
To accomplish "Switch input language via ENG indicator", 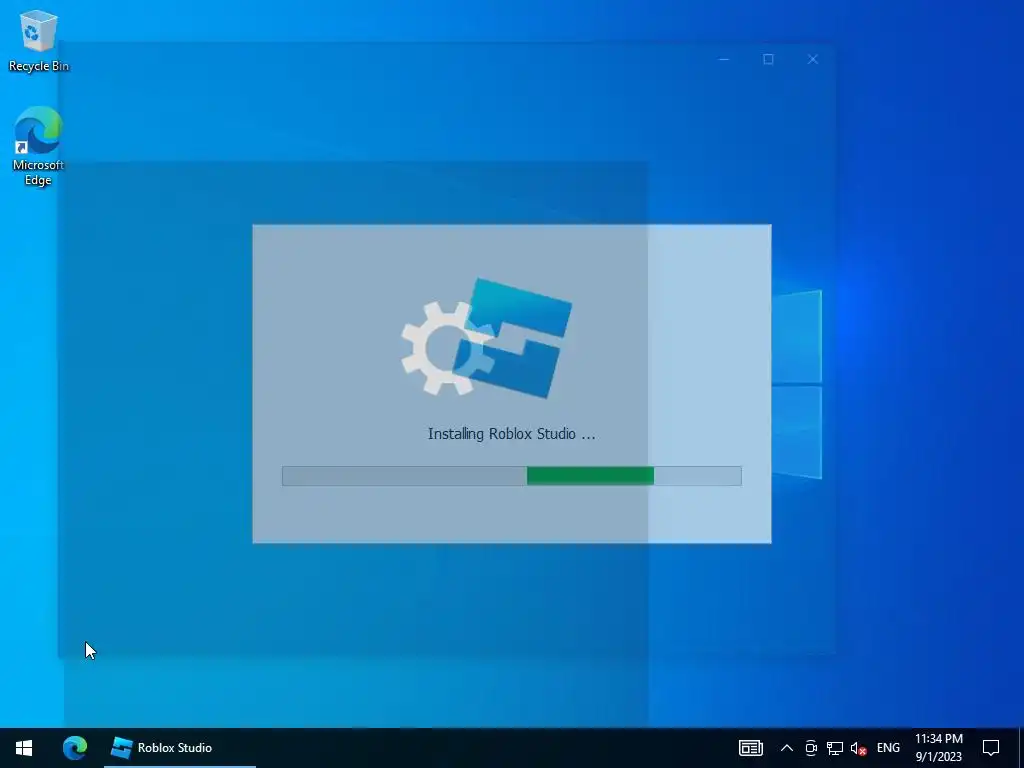I will pos(888,748).
